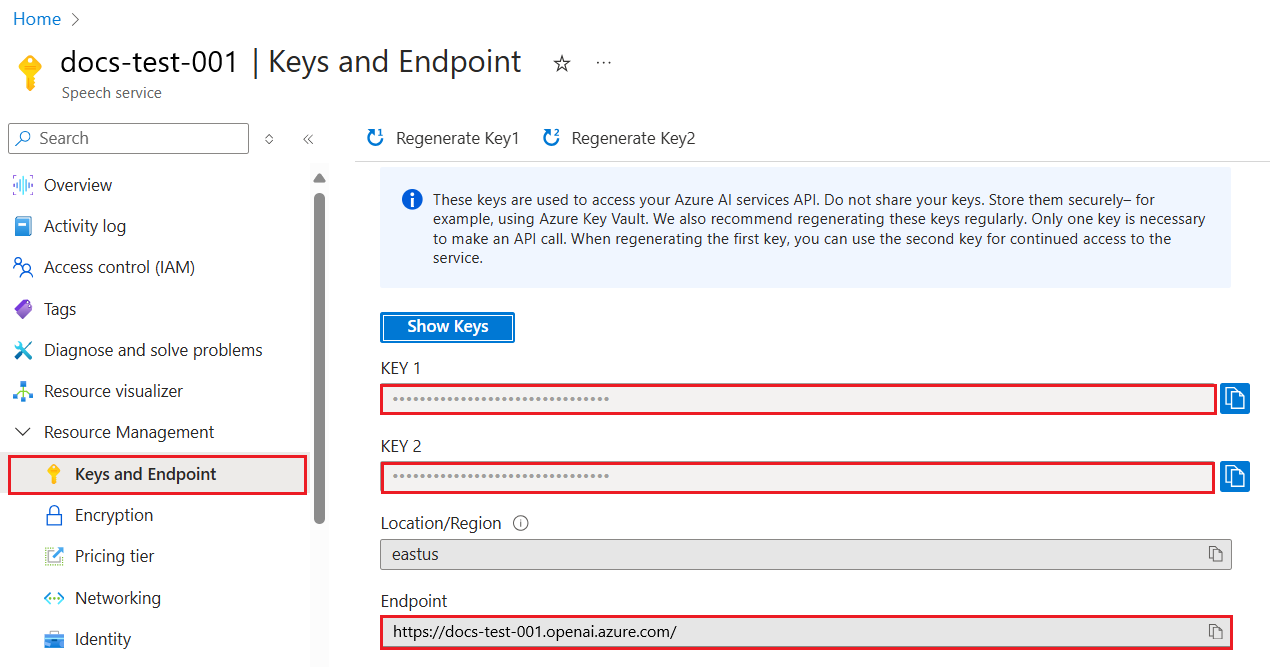Collapse the left sidebar

click(308, 139)
